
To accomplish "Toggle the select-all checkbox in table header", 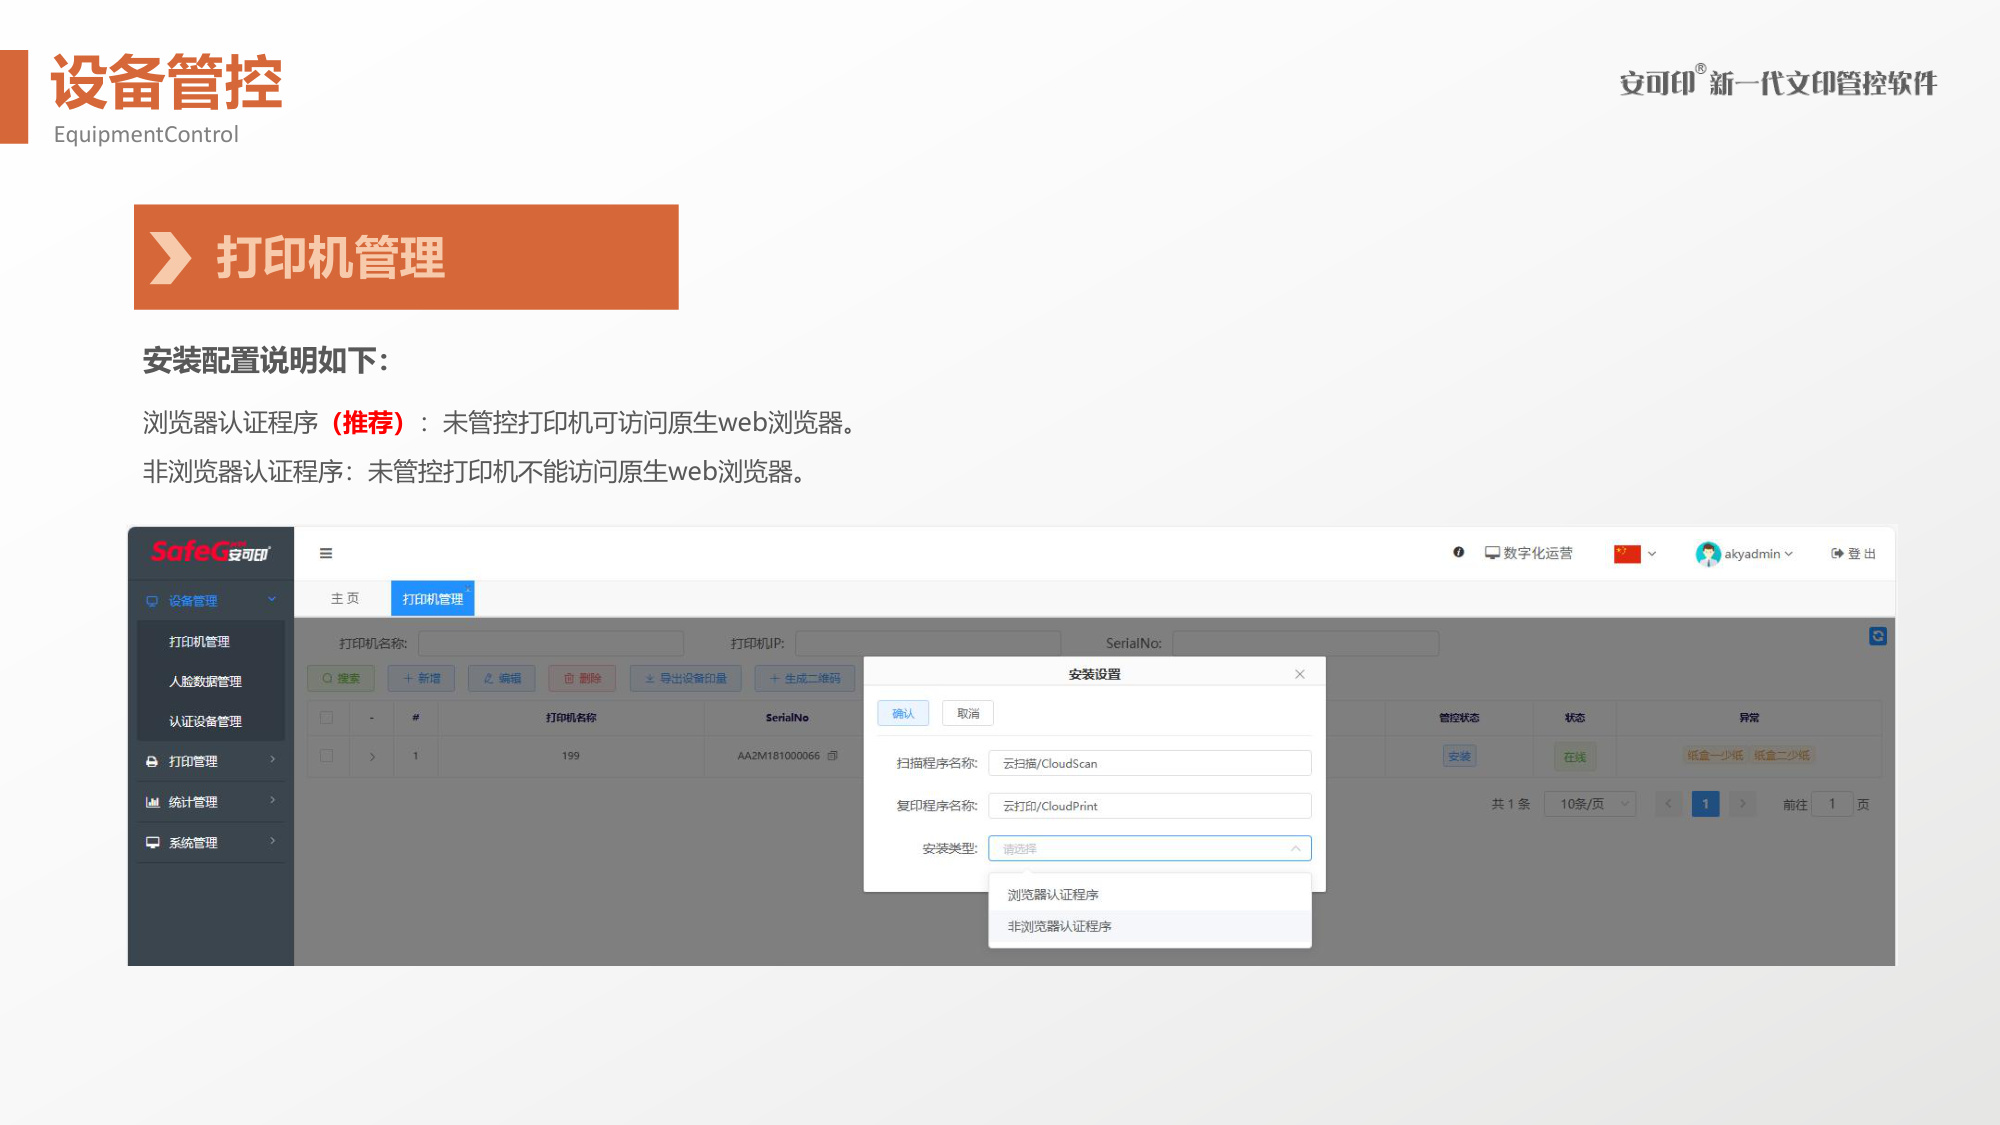I will (x=327, y=717).
